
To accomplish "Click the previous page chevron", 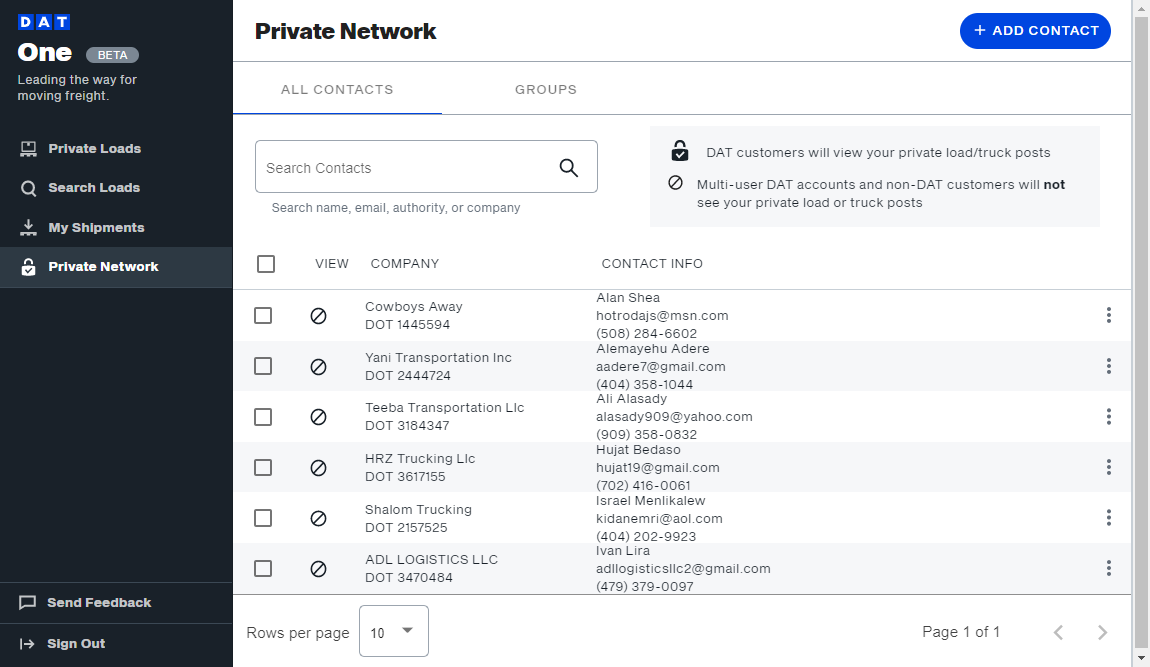I will coord(1058,631).
